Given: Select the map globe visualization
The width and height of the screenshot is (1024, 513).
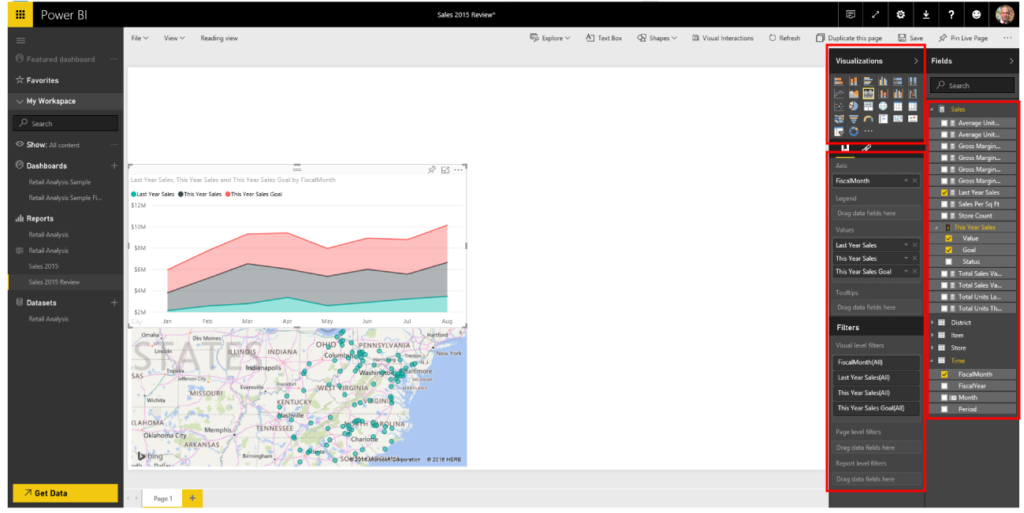Looking at the screenshot, I should (x=883, y=106).
